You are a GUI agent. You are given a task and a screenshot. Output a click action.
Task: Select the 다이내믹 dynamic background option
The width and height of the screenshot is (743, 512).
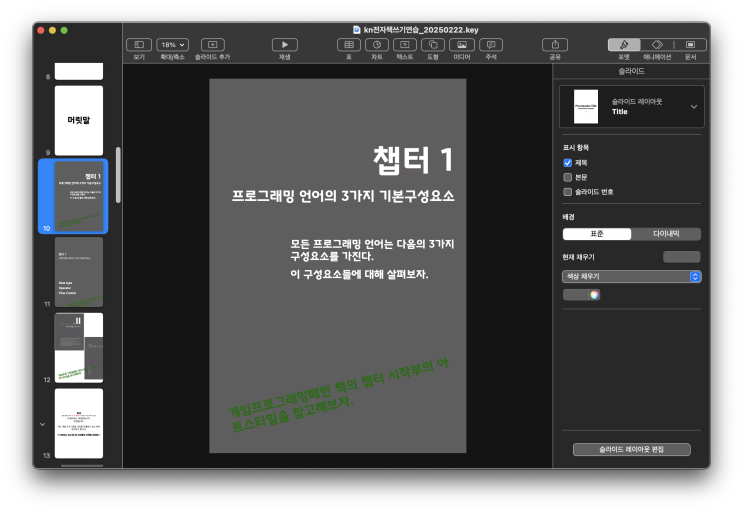[666, 234]
